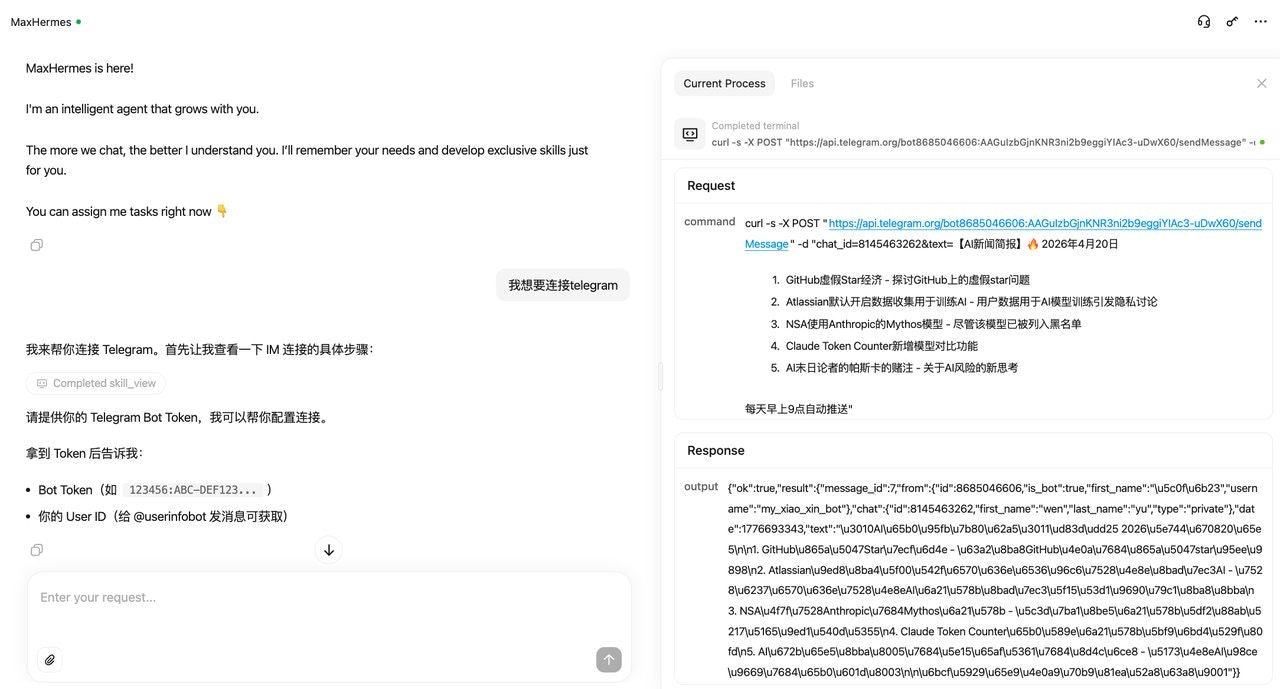Click the terminal icon beside Completed terminal
The width and height of the screenshot is (1280, 689).
click(690, 134)
